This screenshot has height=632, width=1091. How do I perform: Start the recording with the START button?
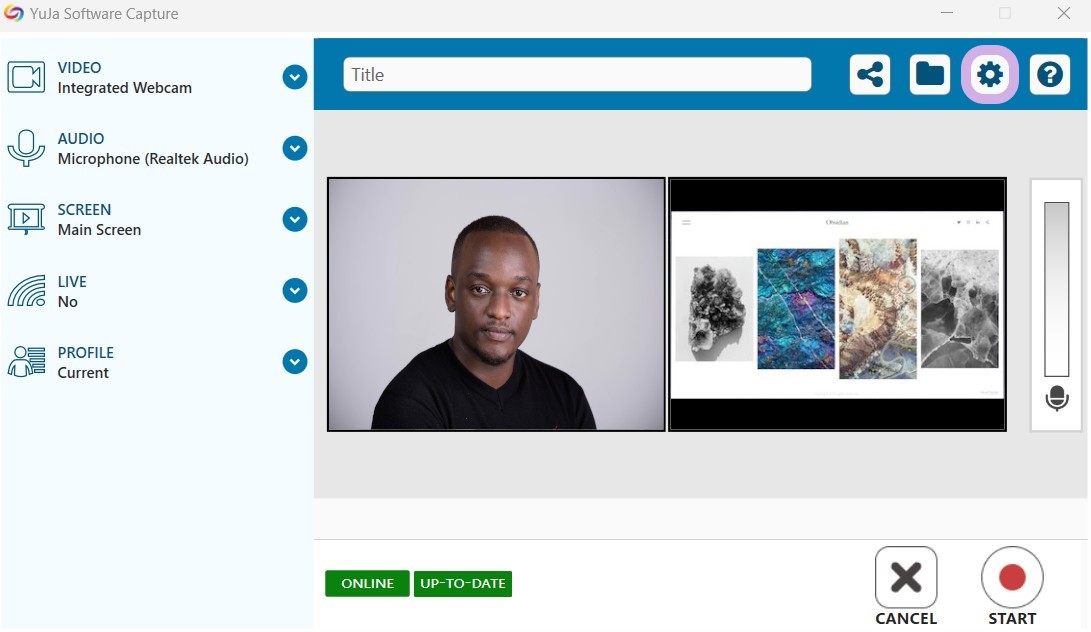pos(1012,586)
